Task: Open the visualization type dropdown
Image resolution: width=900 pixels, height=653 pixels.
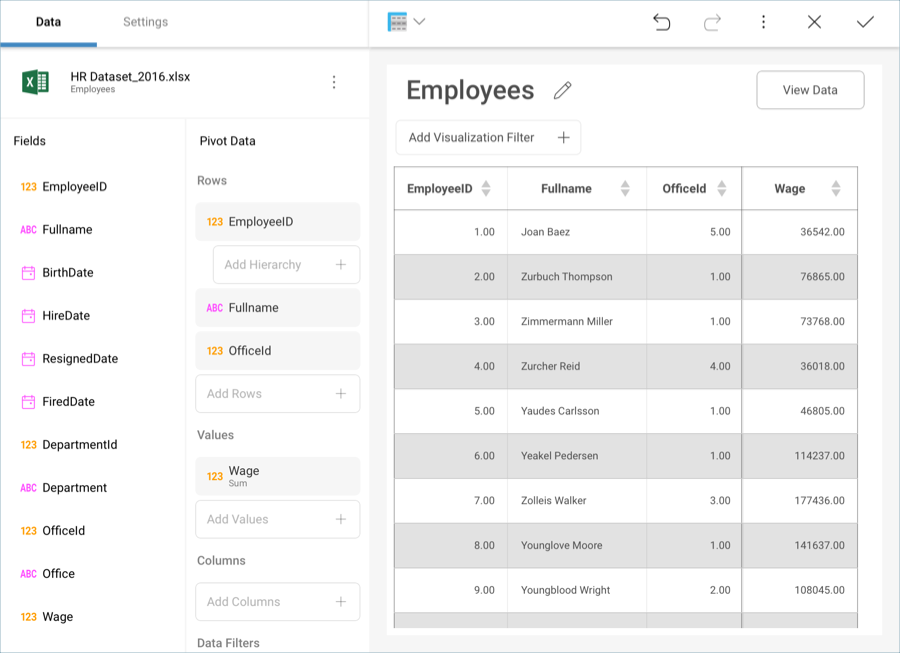Action: pyautogui.click(x=407, y=22)
